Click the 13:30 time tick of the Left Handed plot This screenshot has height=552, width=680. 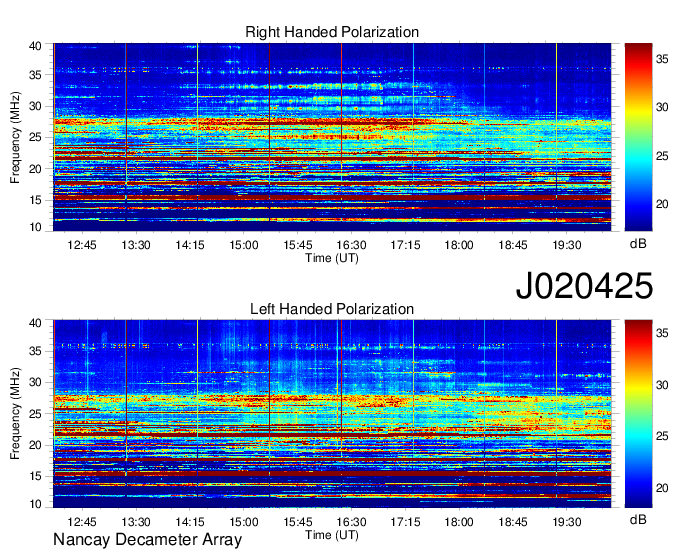coord(136,522)
